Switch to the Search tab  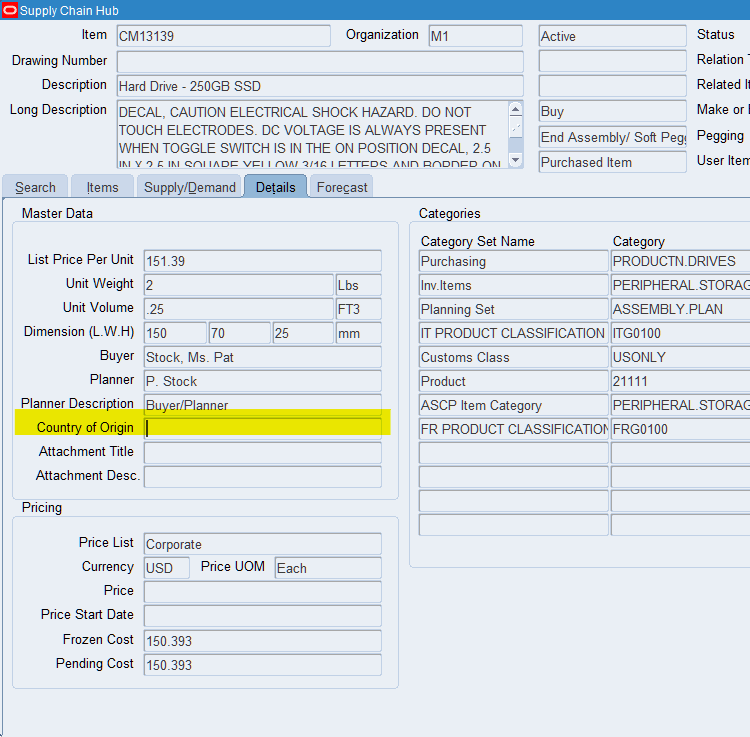pos(35,187)
